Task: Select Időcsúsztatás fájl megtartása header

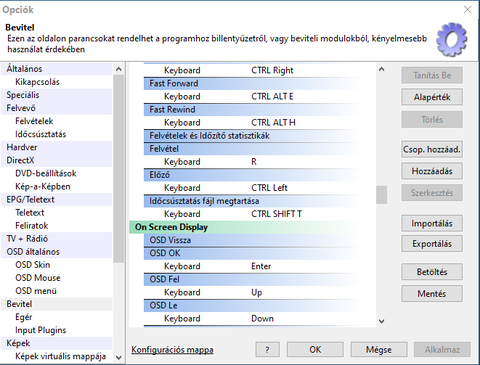Action: tap(252, 201)
